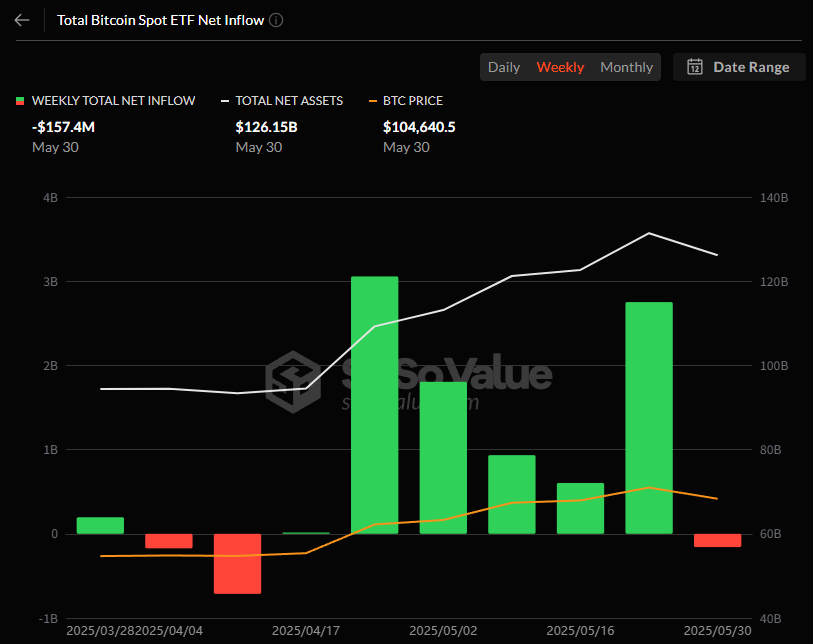Click the 2025/05/30 axis date label

[718, 631]
